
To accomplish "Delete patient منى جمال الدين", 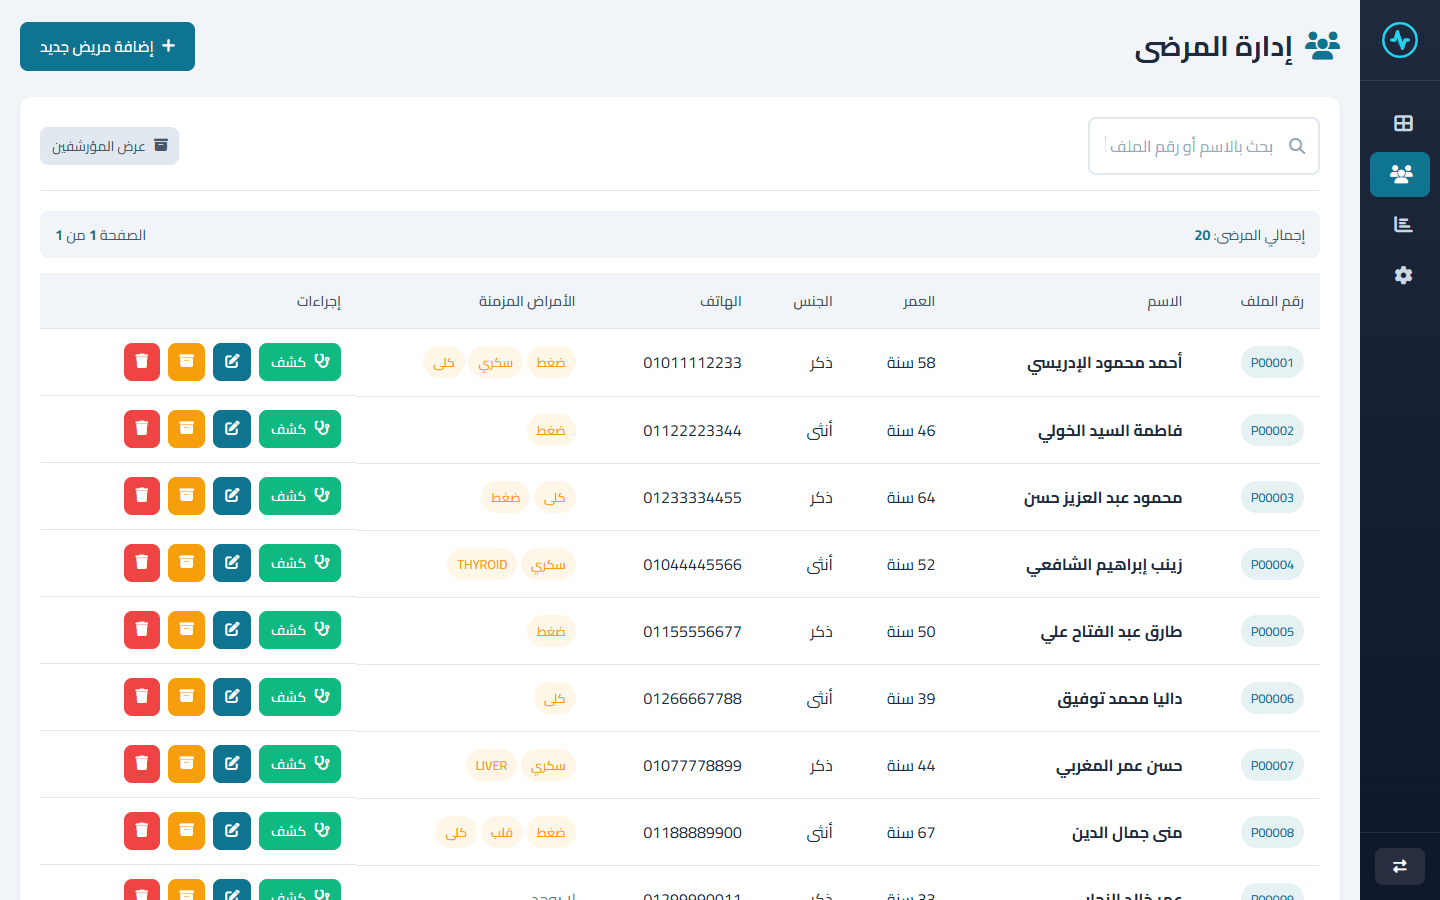I will pos(142,831).
